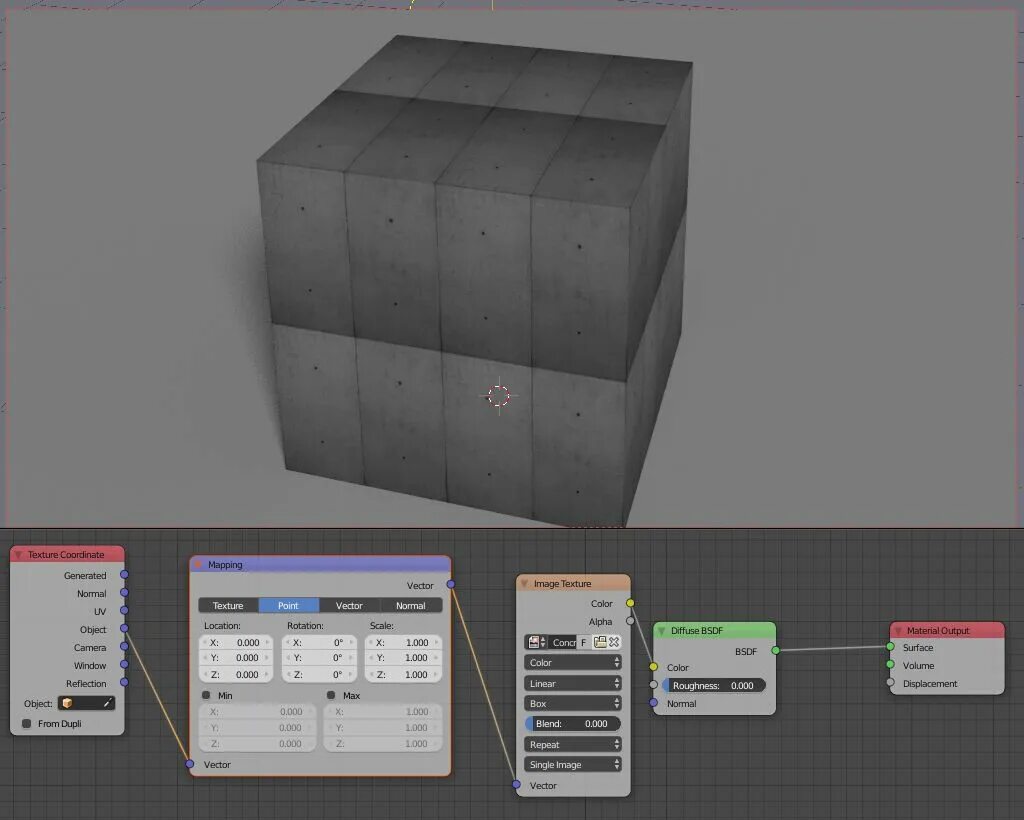Open the Repeat extension dropdown
1024x820 pixels.
coord(573,745)
